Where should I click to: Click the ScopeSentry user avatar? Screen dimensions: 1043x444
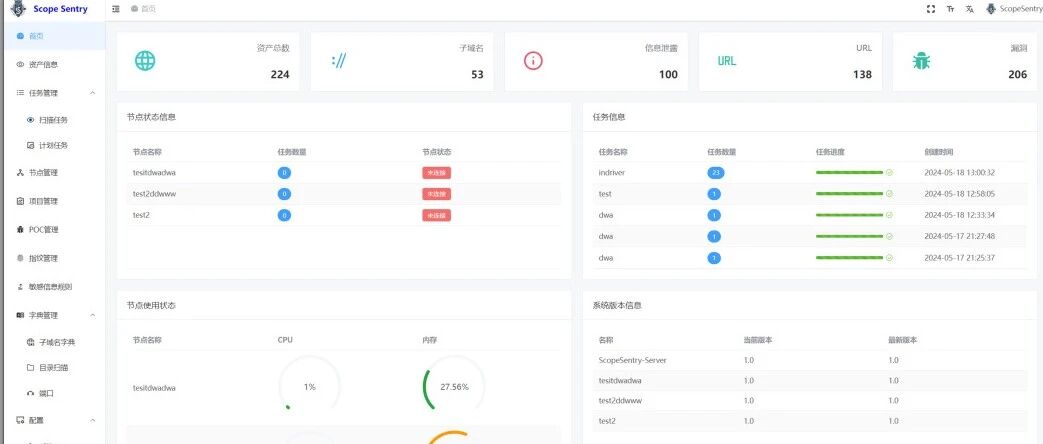(x=991, y=9)
